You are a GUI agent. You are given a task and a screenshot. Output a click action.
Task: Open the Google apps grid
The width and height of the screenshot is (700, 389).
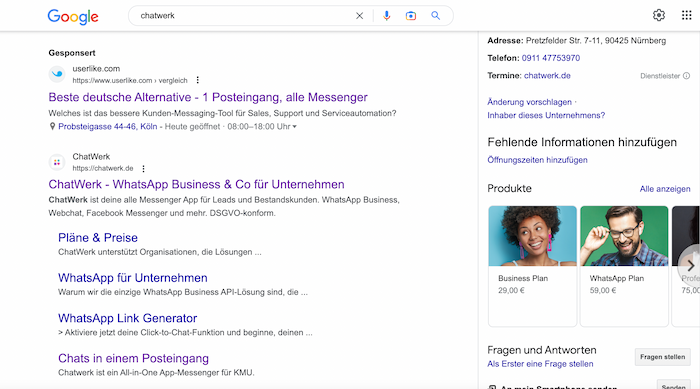point(687,16)
